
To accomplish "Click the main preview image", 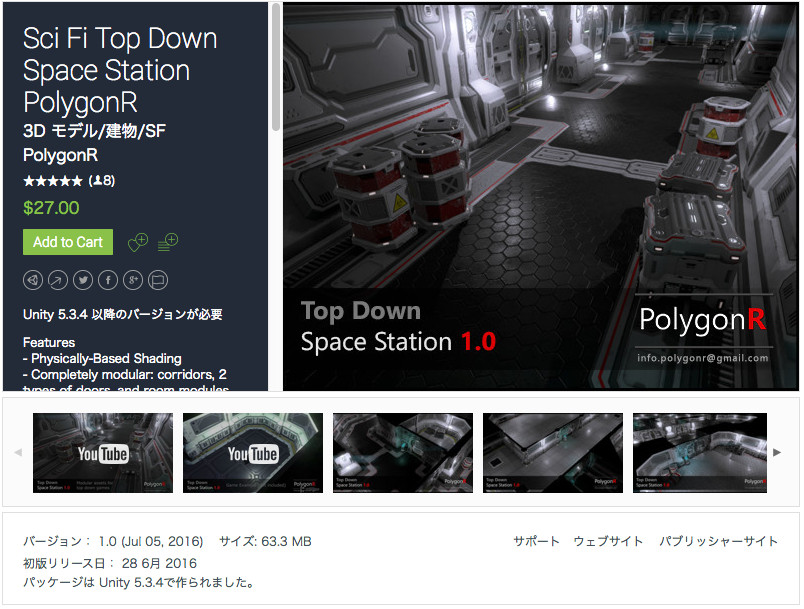I will (x=541, y=197).
